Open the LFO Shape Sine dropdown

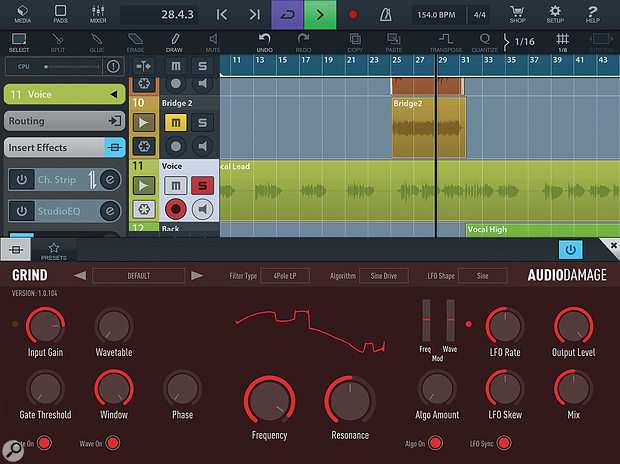pos(482,276)
